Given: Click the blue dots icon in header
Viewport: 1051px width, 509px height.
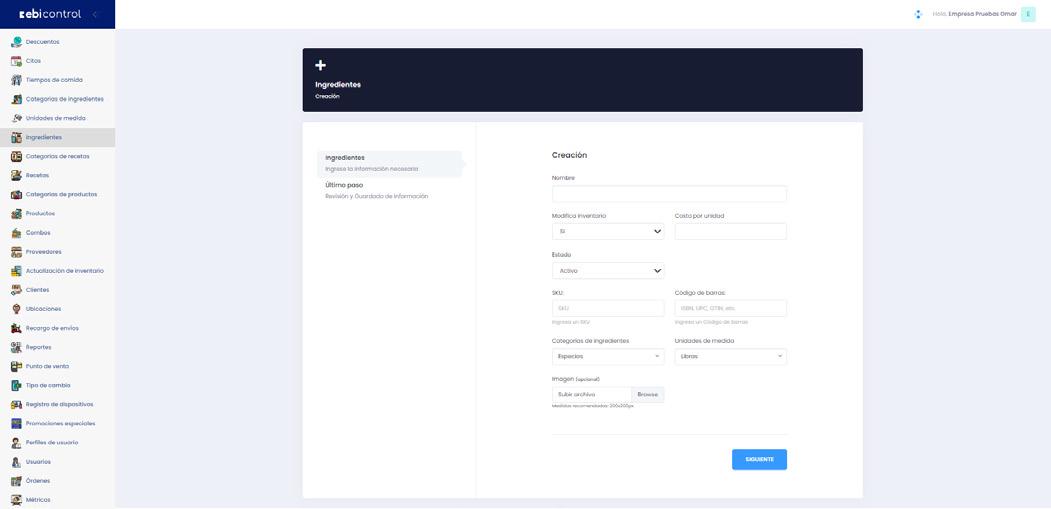Looking at the screenshot, I should click(x=918, y=14).
